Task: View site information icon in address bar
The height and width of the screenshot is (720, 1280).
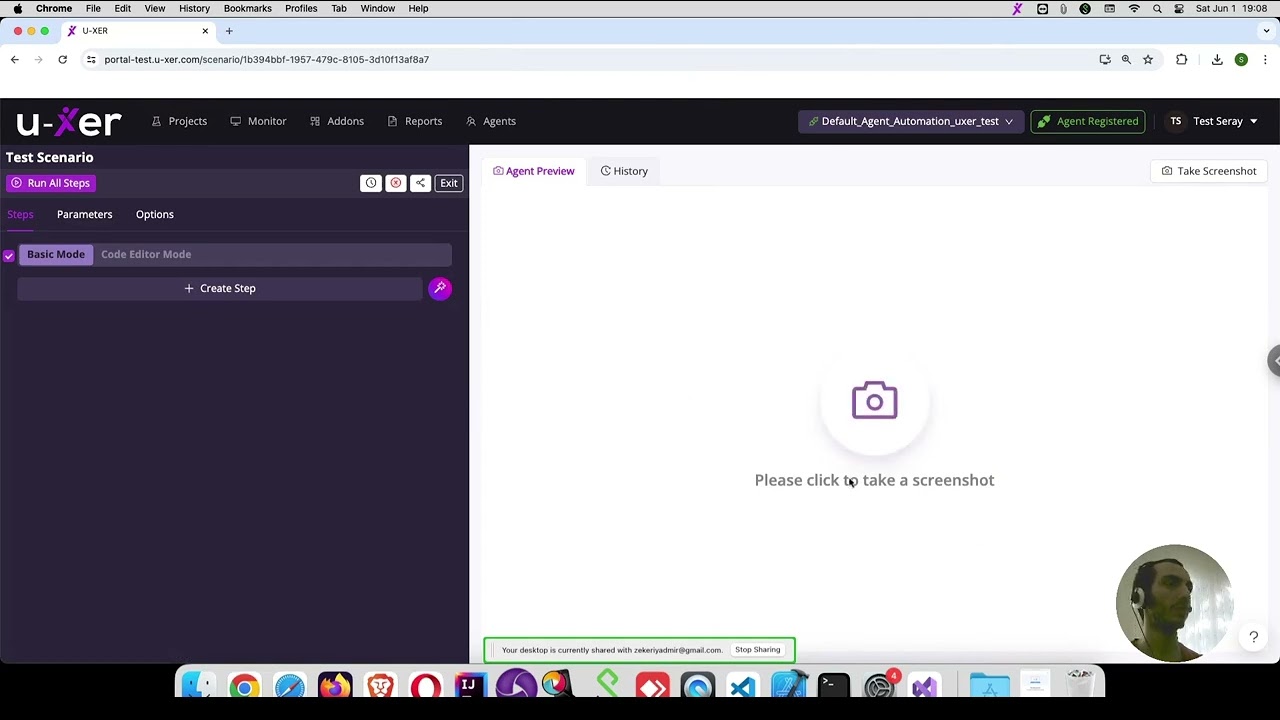Action: 91,59
